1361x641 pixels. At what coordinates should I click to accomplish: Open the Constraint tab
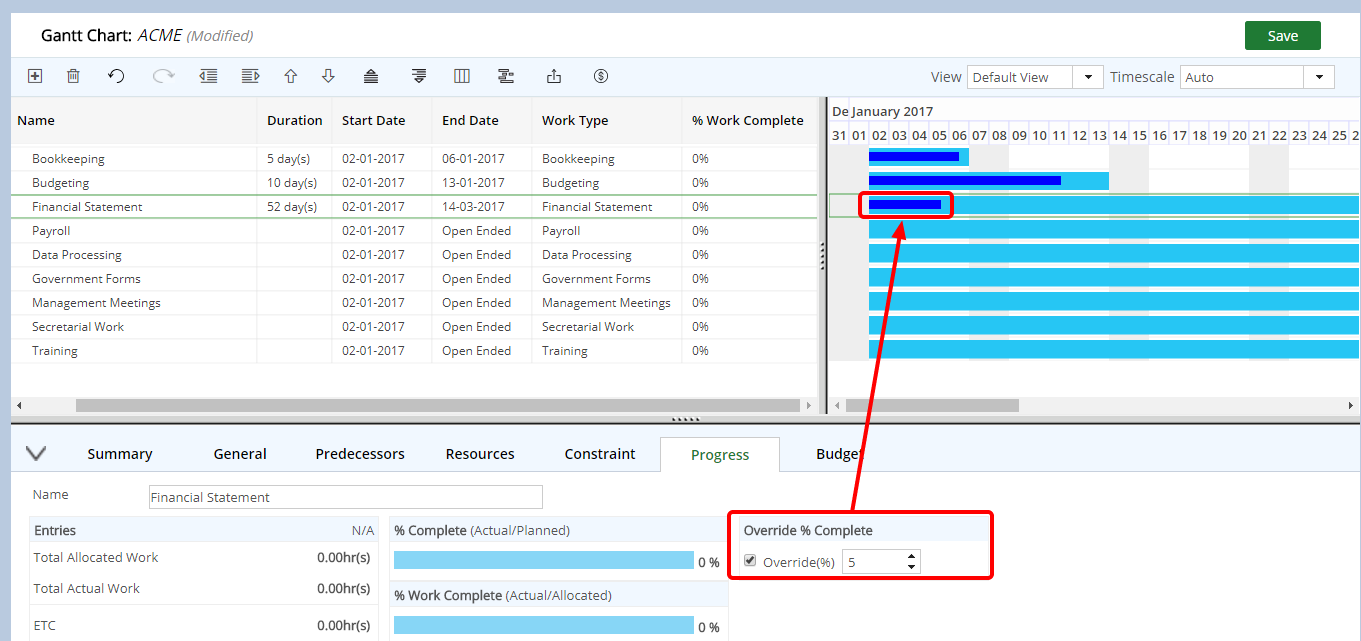click(600, 454)
